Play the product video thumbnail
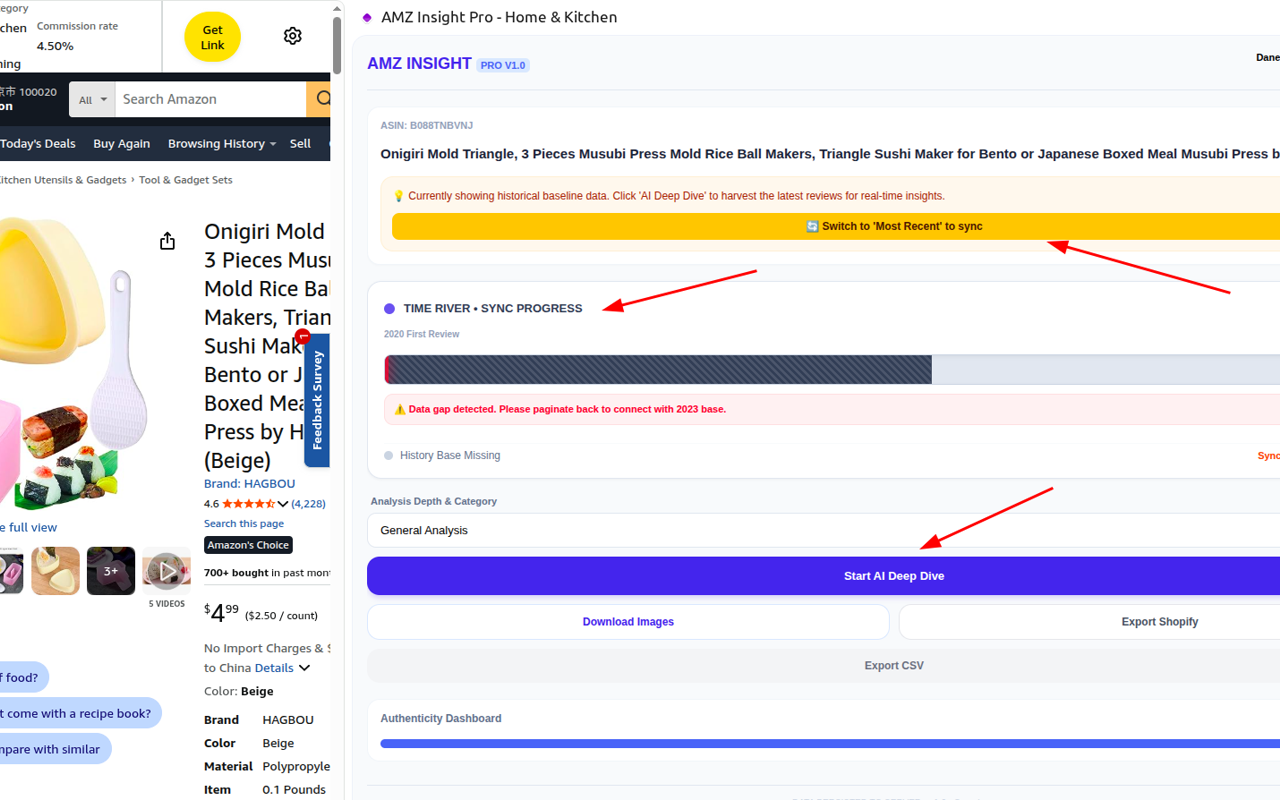Screen dimensions: 1280x800 166,571
